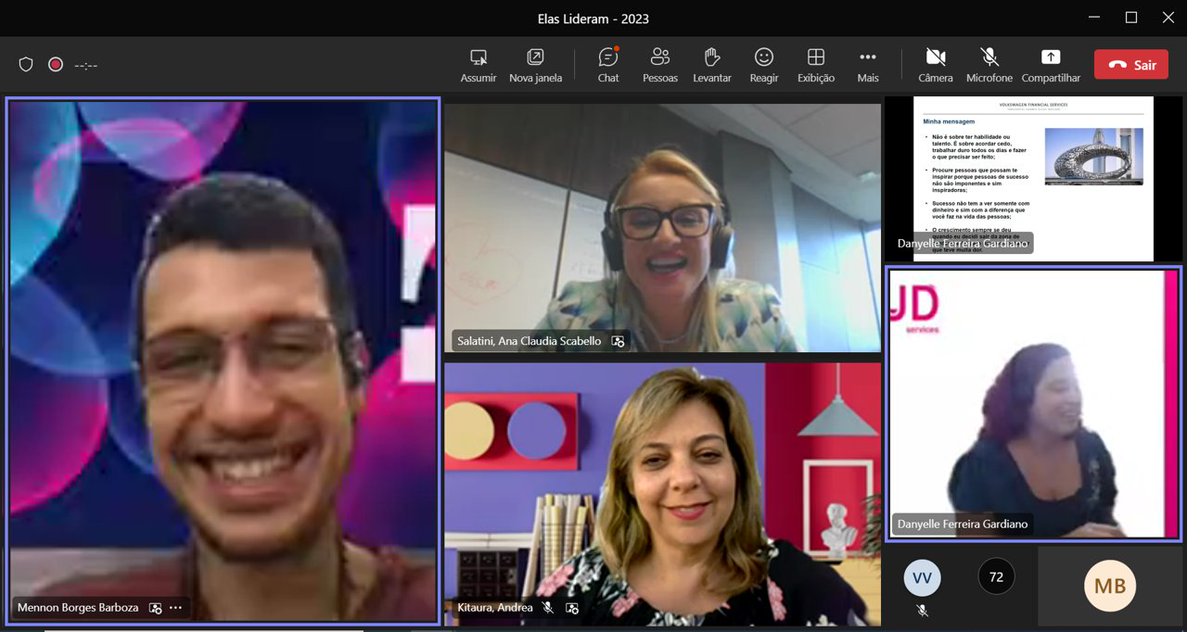Unmute your Microfone

click(989, 64)
